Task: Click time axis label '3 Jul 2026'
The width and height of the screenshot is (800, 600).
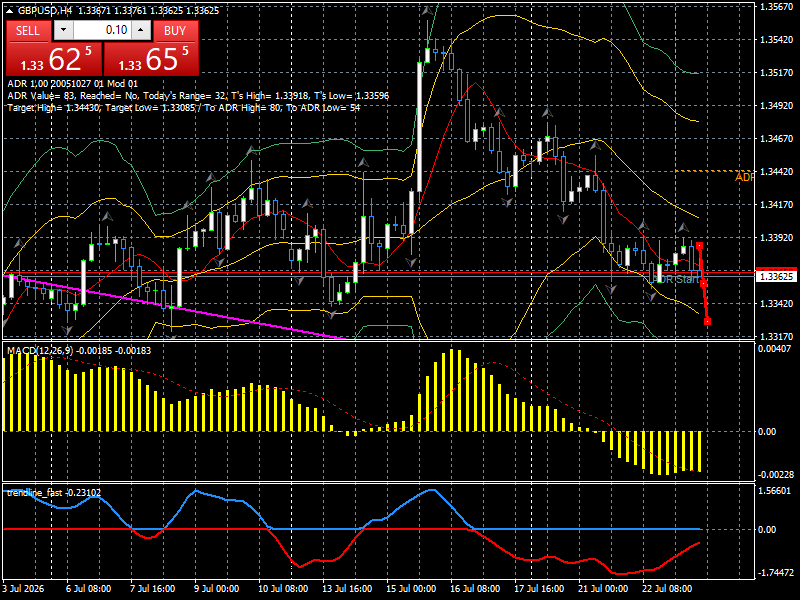Action: point(23,589)
